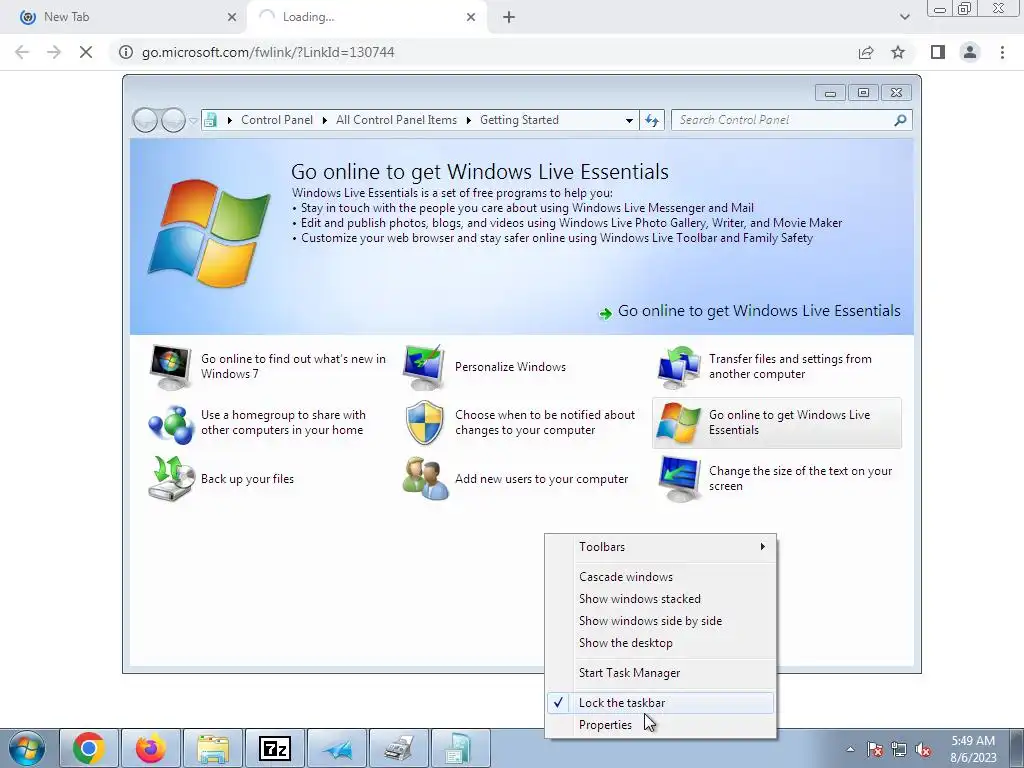Click the printer taskbar icon
Screen dimensions: 1024x768
(x=399, y=748)
